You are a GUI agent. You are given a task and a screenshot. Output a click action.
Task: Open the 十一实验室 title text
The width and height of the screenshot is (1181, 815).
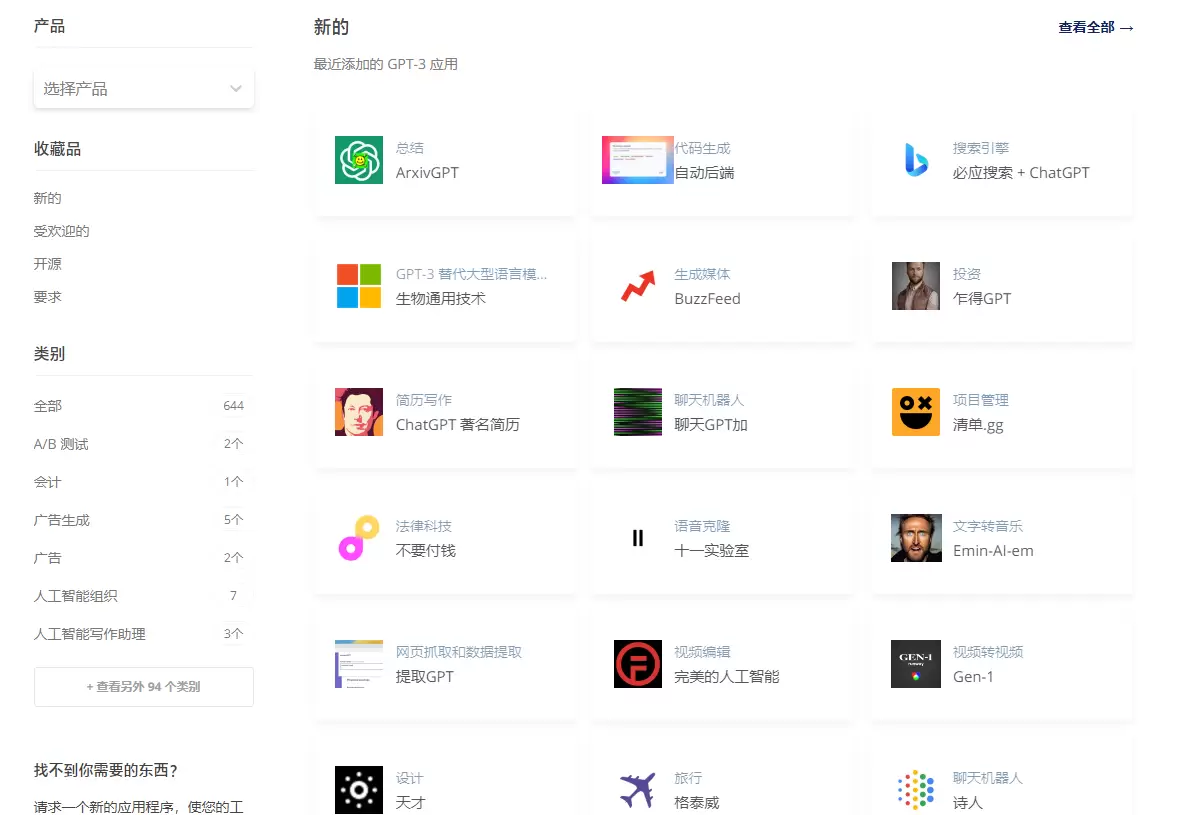[x=712, y=551]
